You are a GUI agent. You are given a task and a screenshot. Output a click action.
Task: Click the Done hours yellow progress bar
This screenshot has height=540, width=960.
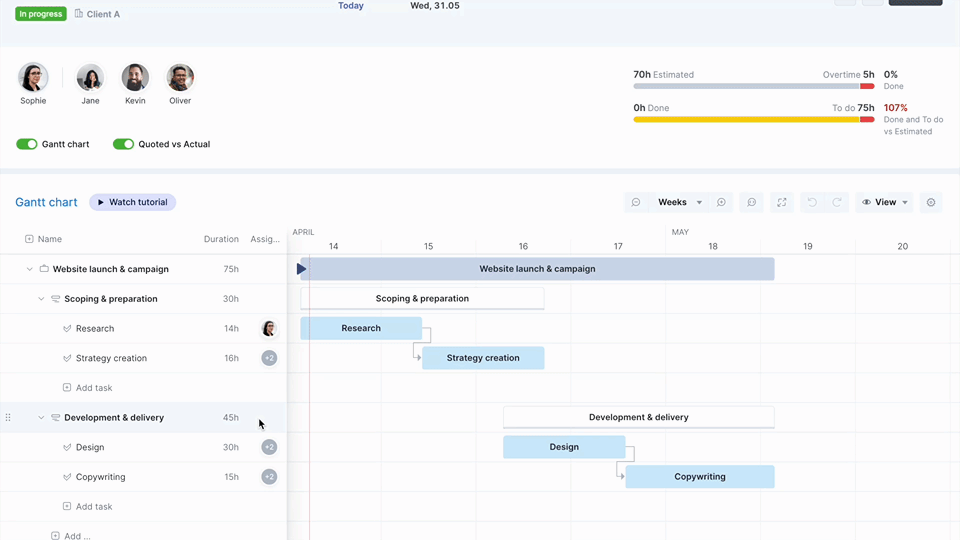[x=754, y=119]
